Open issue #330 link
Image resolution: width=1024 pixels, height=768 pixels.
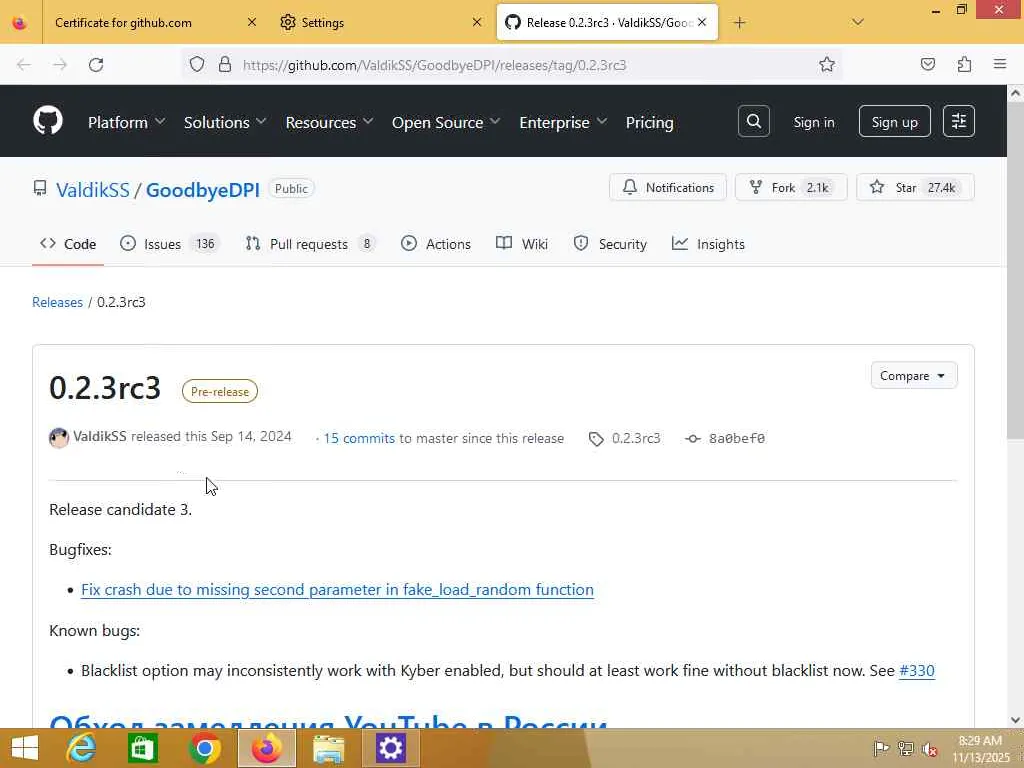click(917, 671)
